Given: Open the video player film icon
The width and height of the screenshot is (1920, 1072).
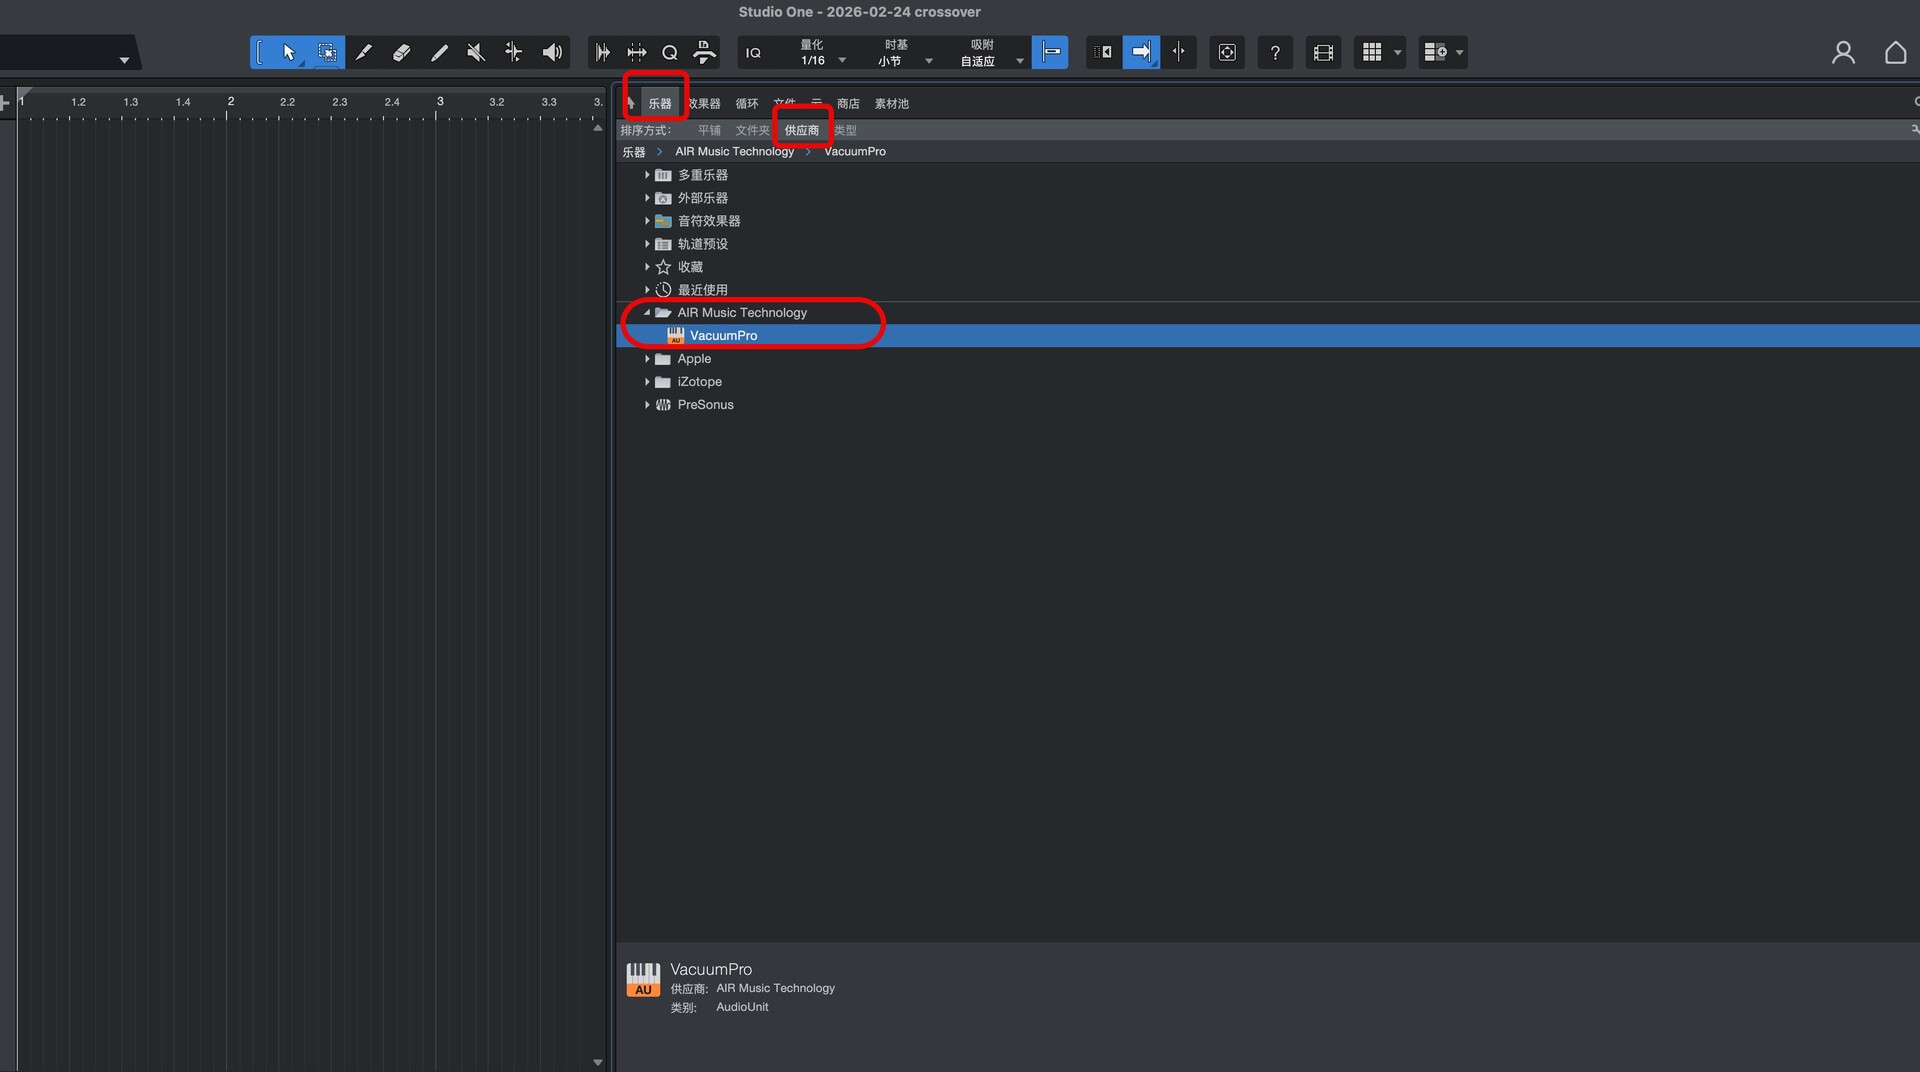Looking at the screenshot, I should coord(1323,53).
